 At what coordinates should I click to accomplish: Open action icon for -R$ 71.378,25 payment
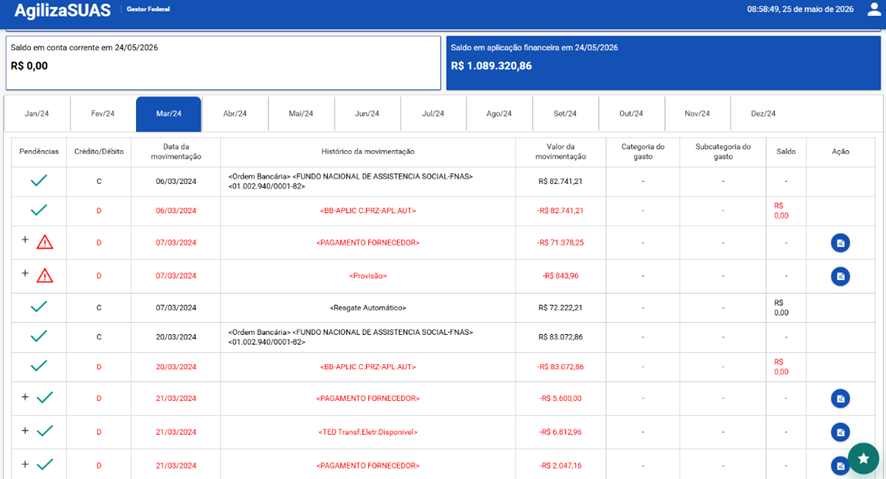(840, 243)
